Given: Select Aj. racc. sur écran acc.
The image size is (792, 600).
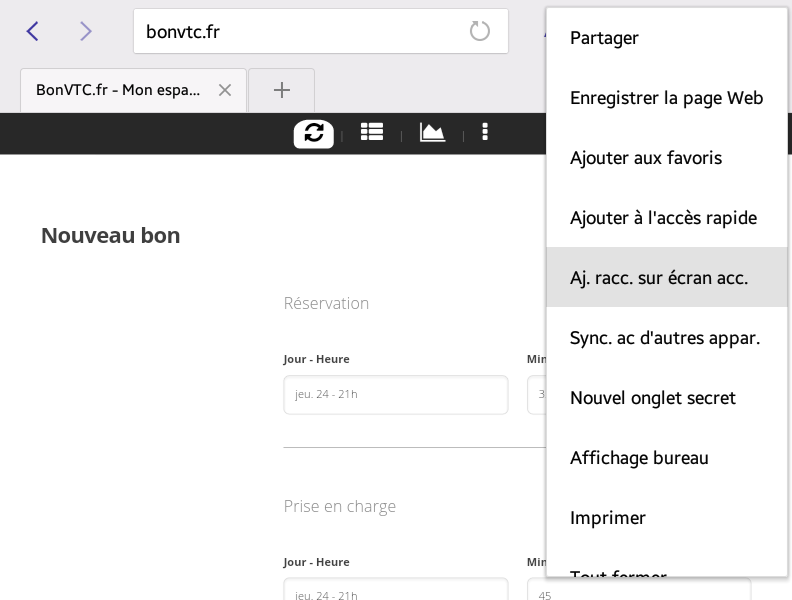Looking at the screenshot, I should click(x=667, y=277).
